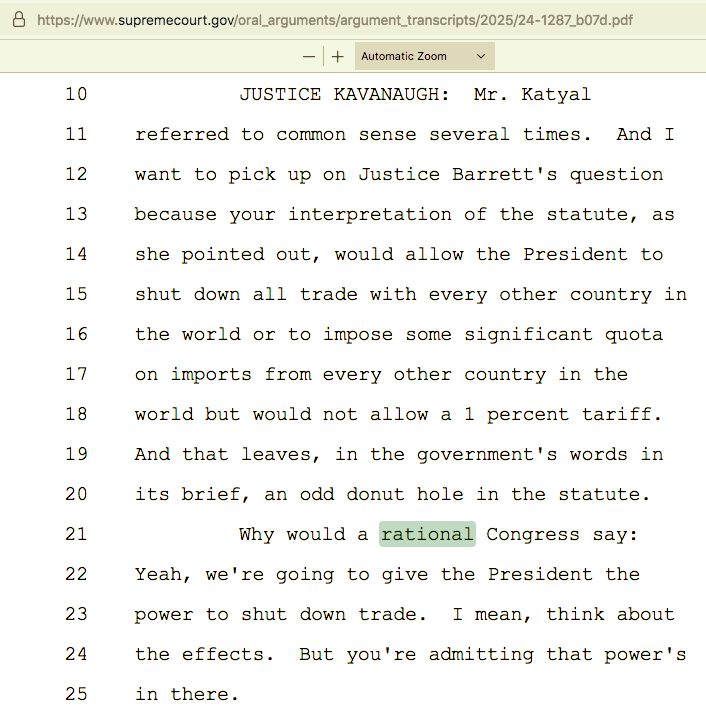Click "because your interpretation of the statute"
This screenshot has height=724, width=706.
tap(381, 215)
